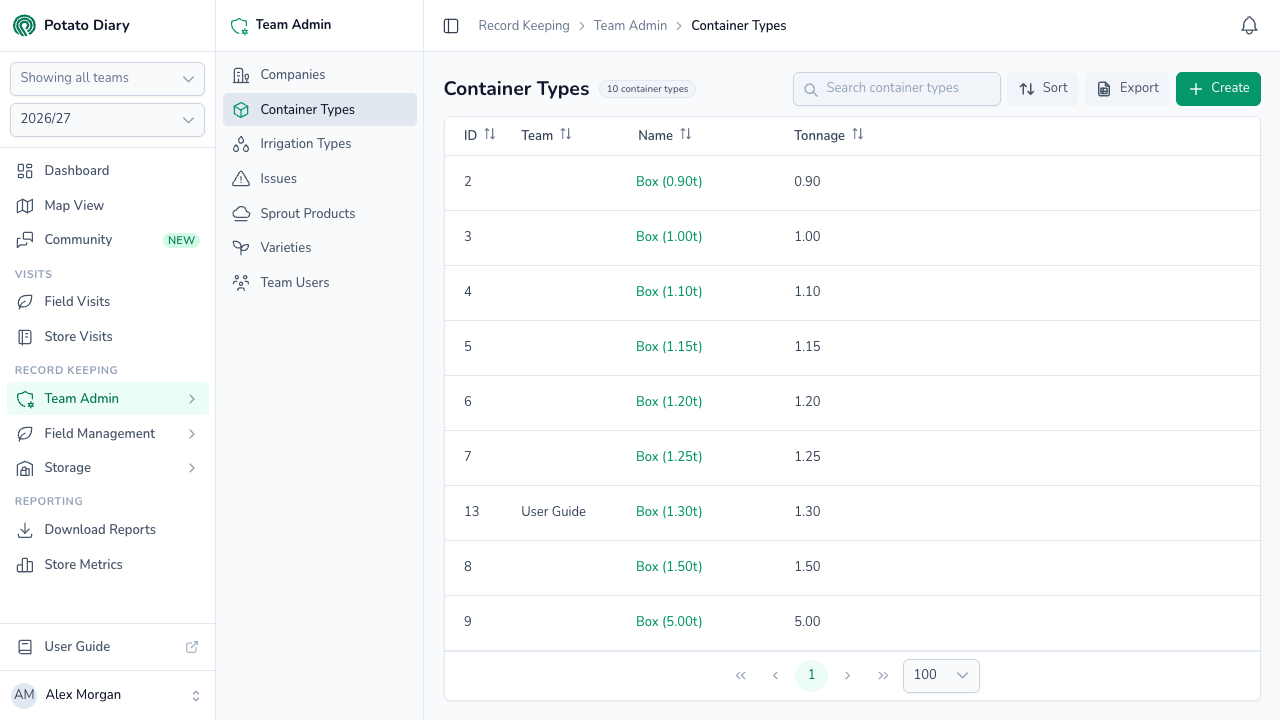
Task: Sort by the ID column arrows
Action: (490, 134)
